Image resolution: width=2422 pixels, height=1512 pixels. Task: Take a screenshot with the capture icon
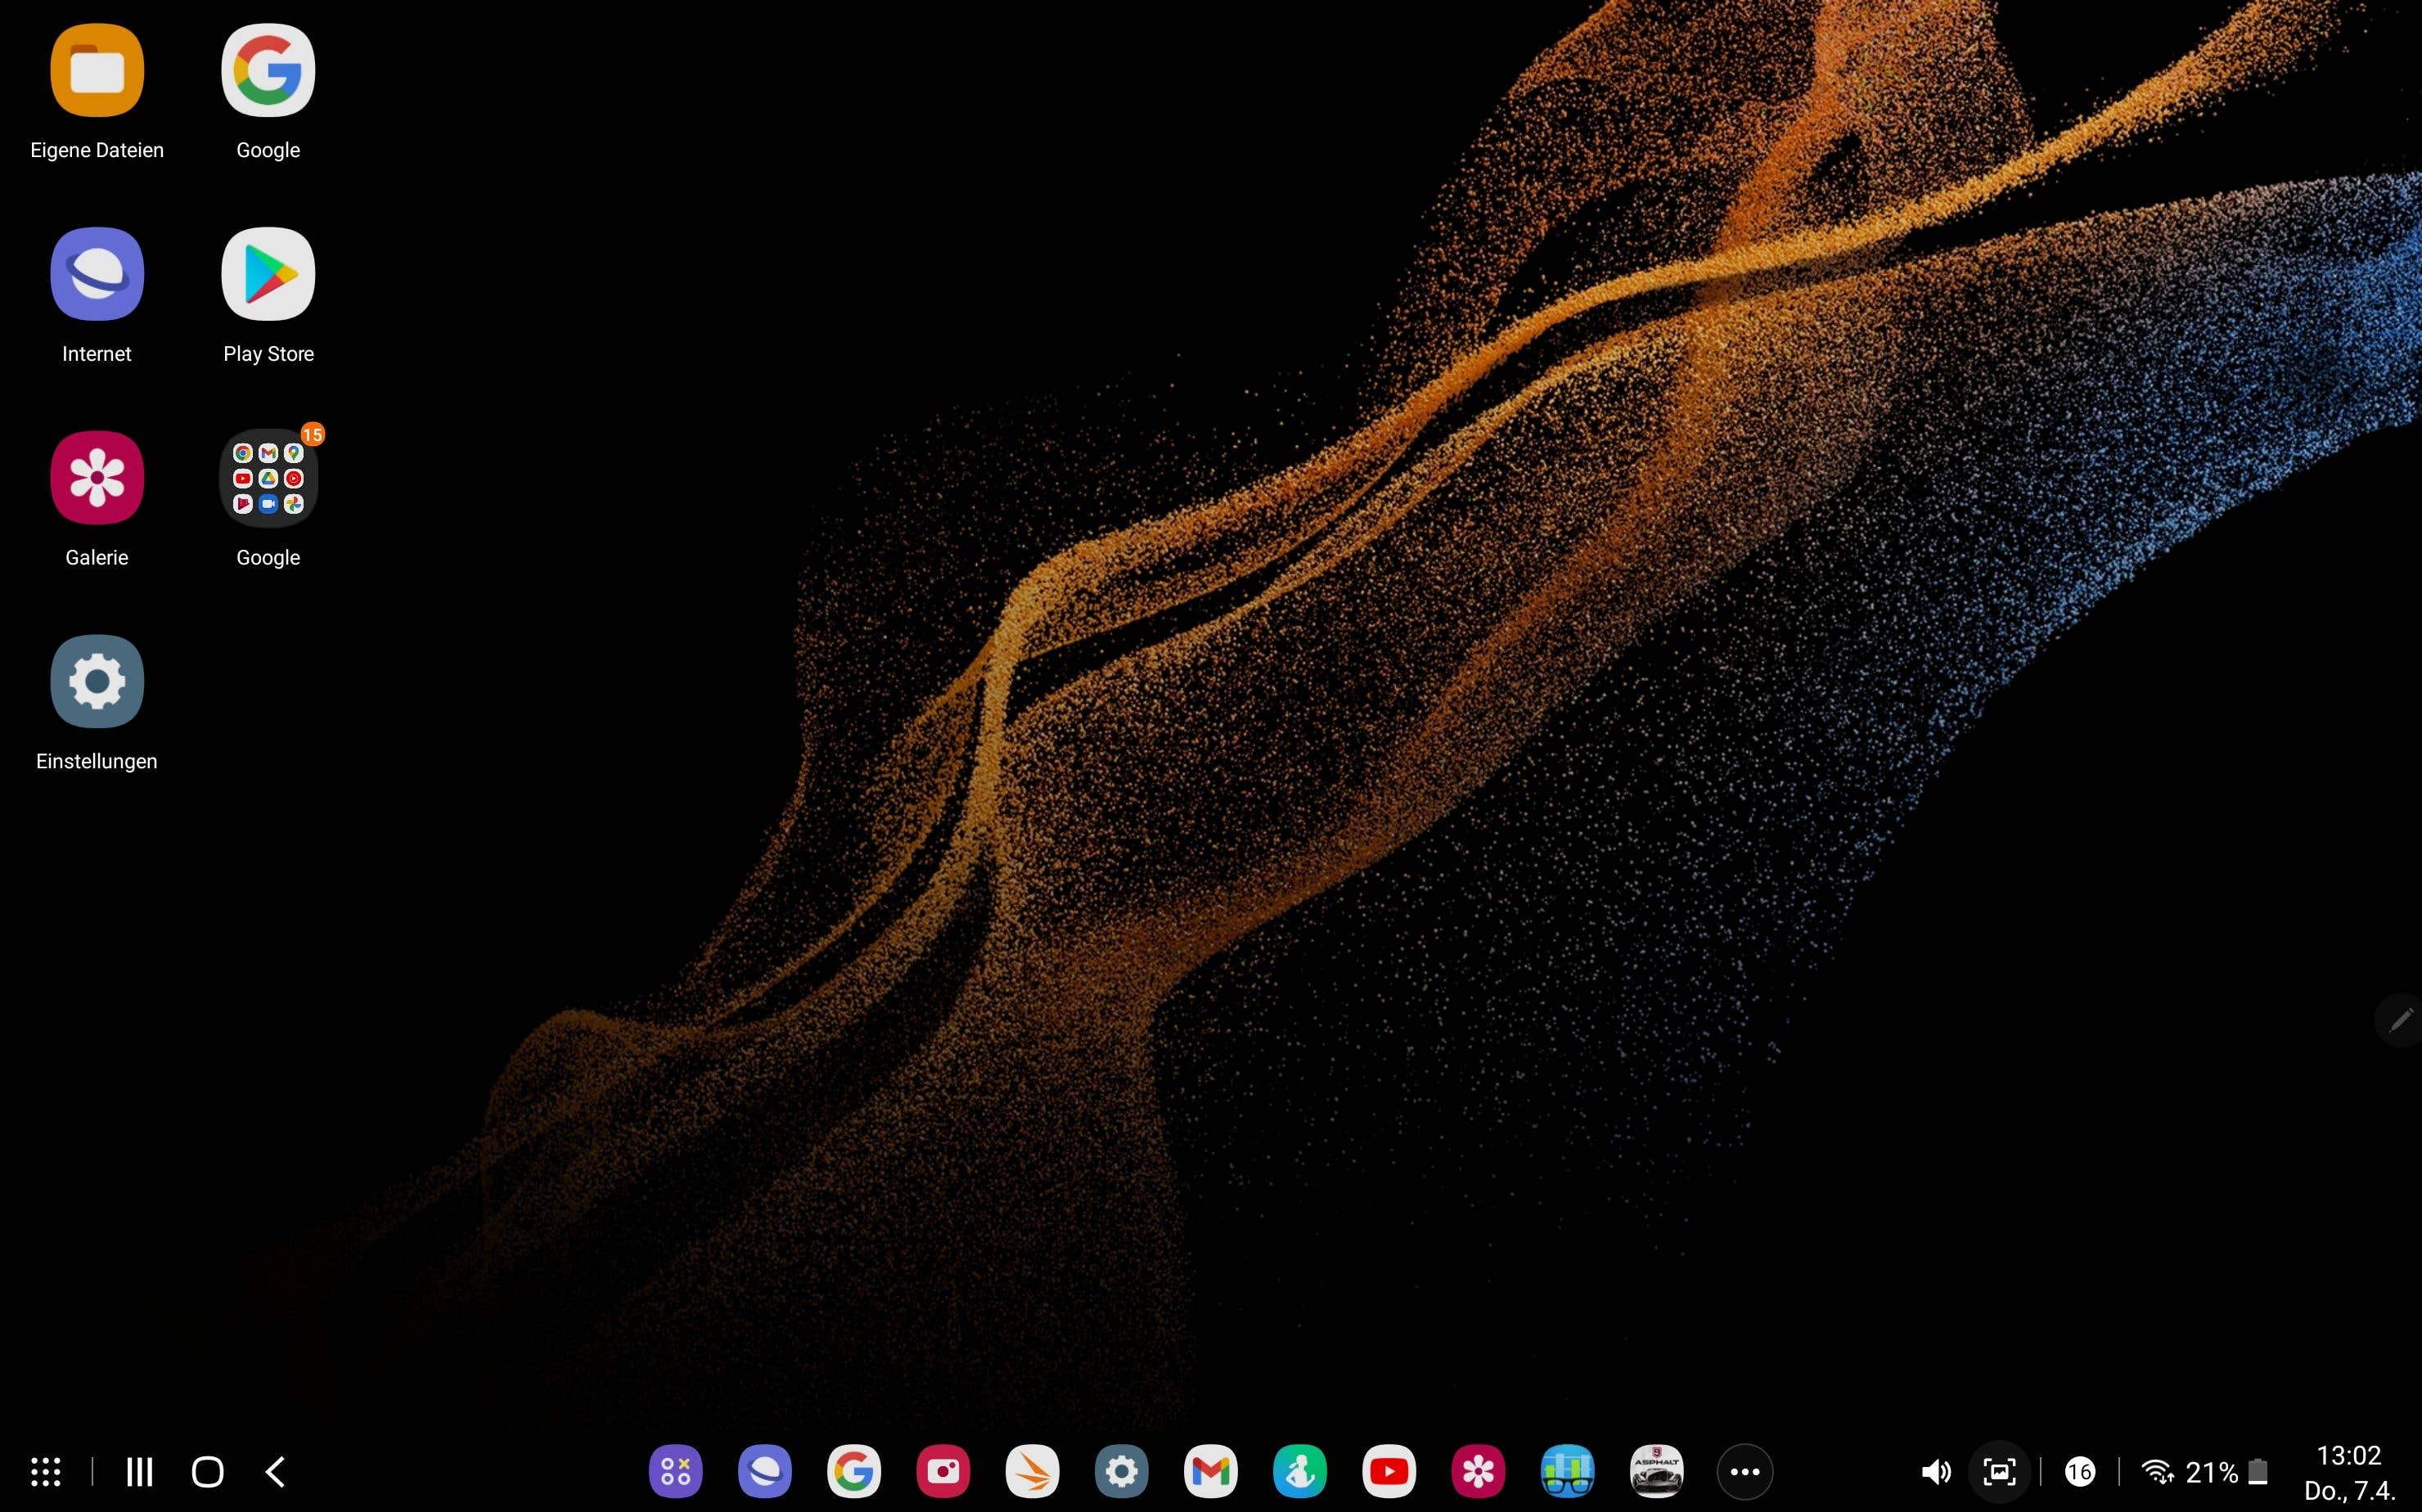point(1998,1470)
